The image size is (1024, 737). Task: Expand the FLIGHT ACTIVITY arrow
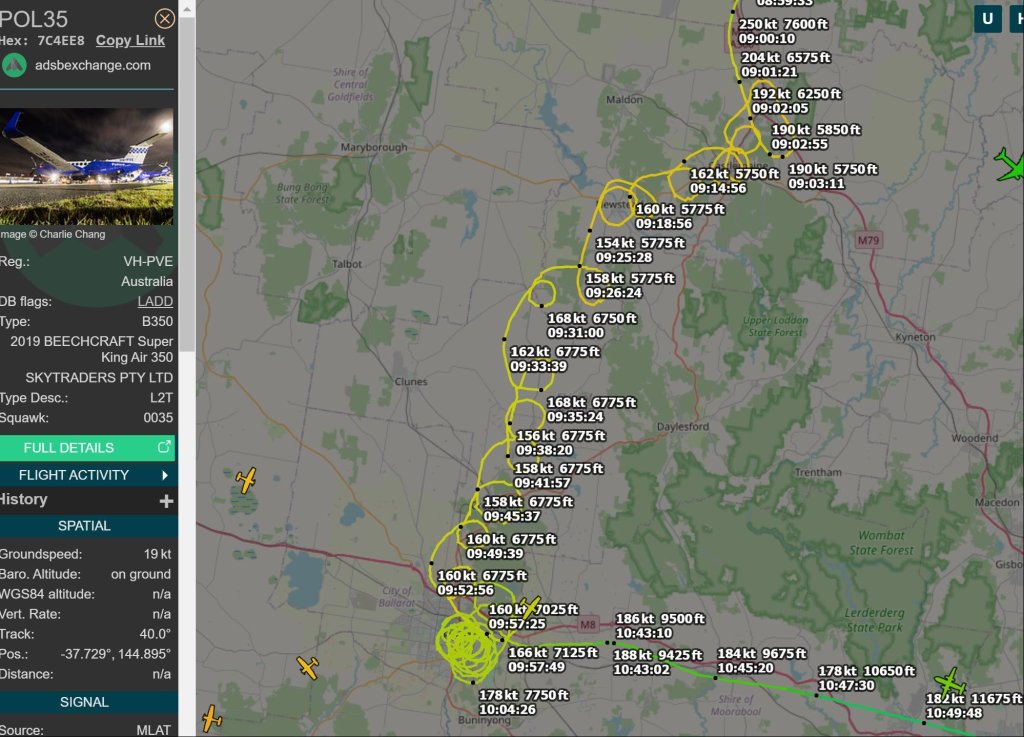164,475
